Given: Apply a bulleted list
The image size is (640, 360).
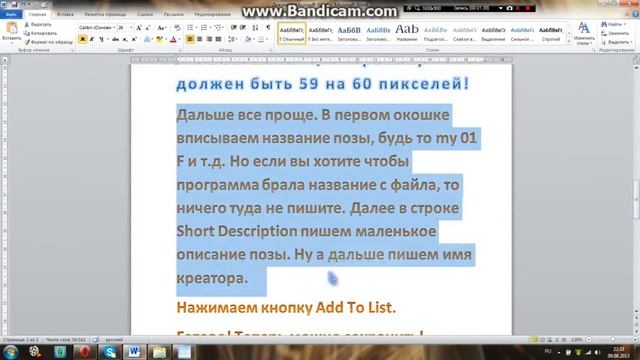Looking at the screenshot, I should coord(191,28).
